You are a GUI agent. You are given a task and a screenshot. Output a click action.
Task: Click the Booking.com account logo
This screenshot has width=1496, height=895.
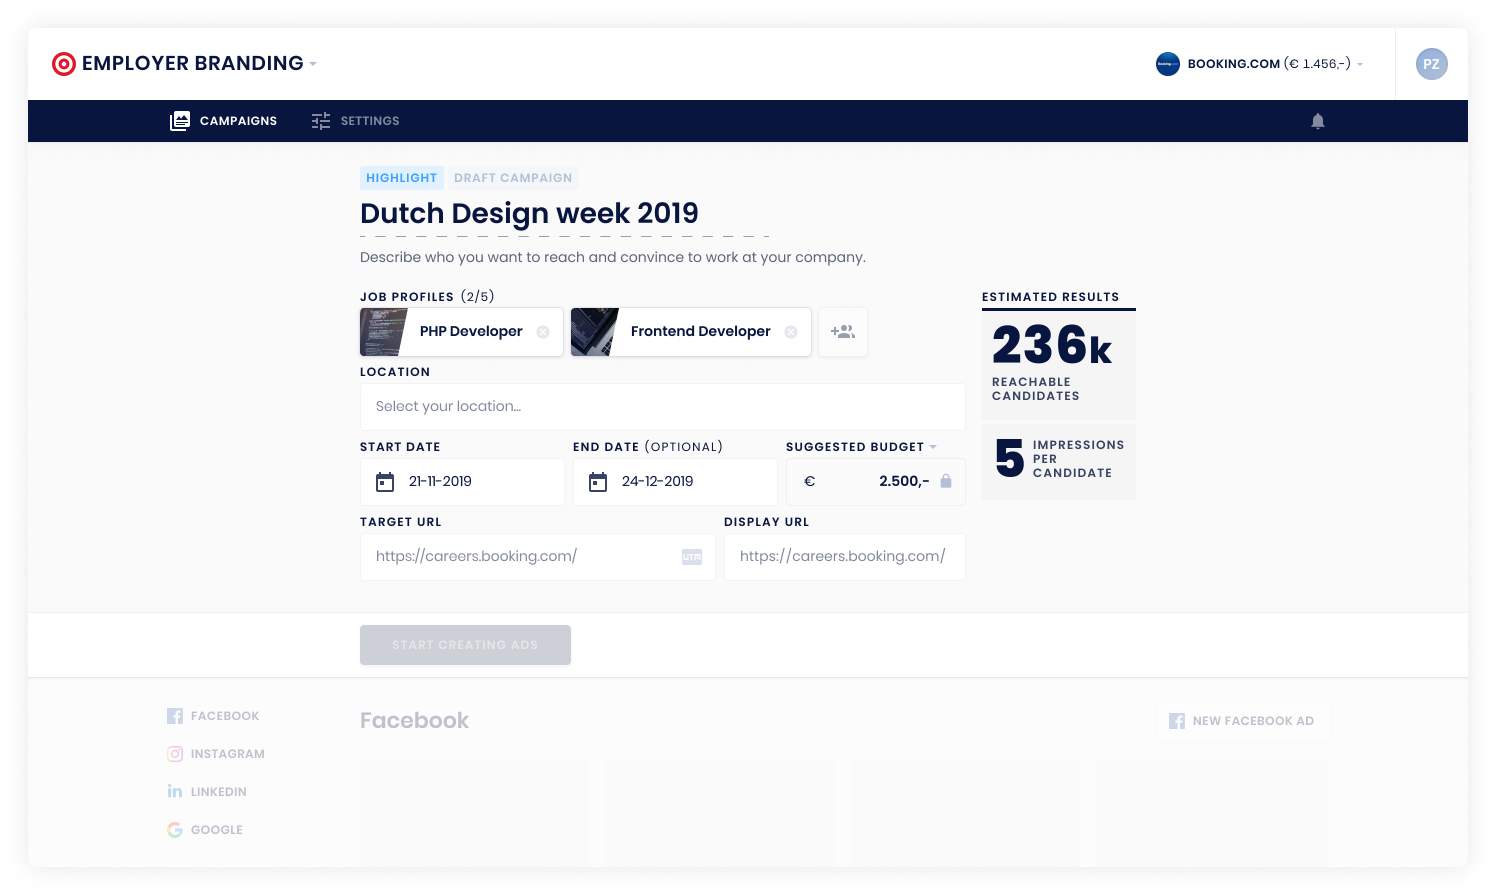pos(1168,64)
